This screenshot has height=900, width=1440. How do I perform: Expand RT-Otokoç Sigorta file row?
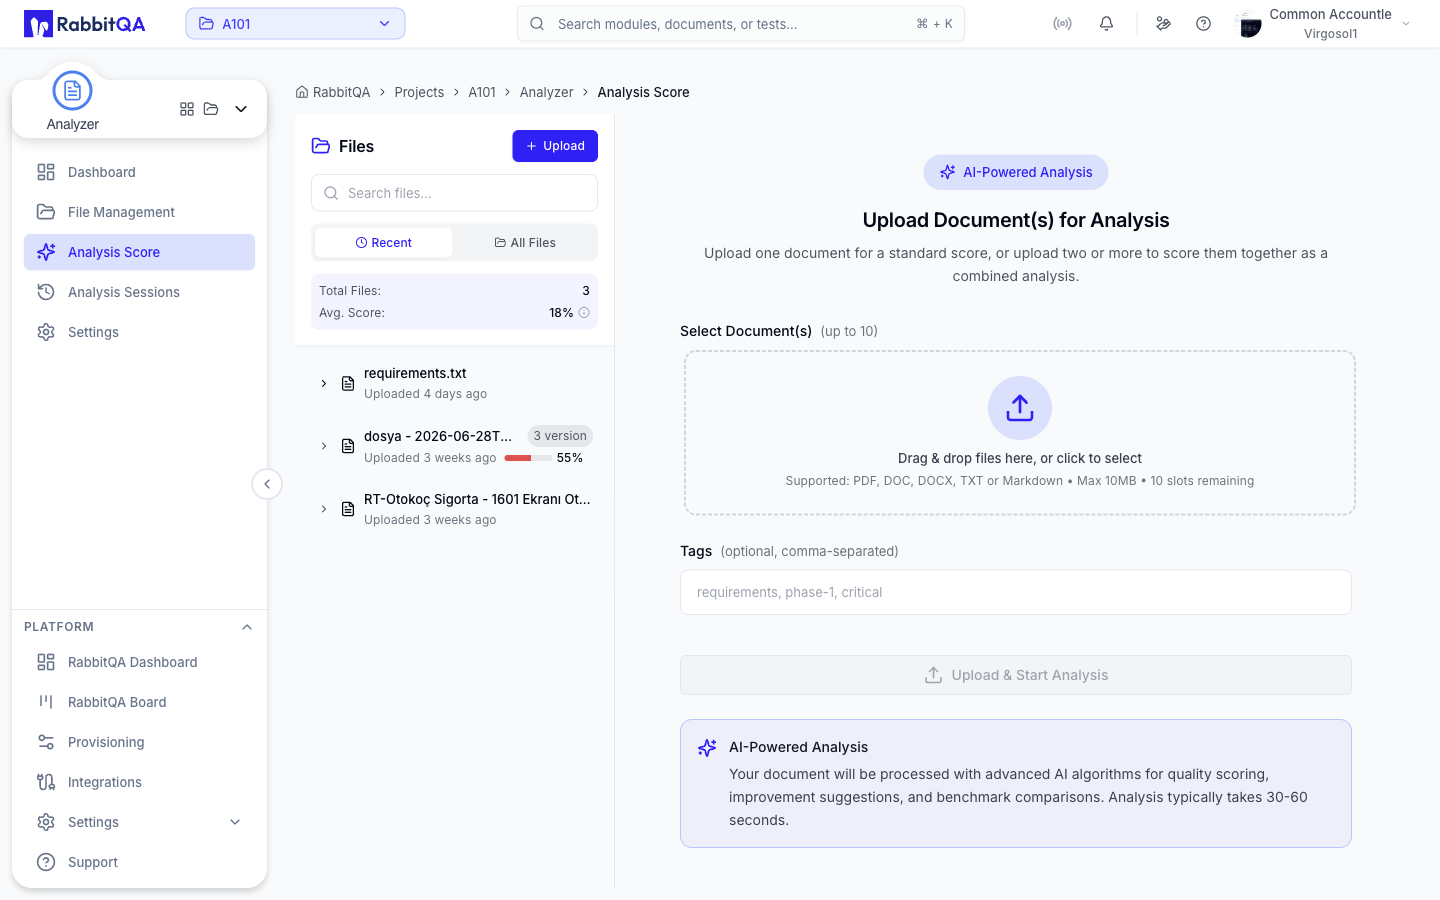(x=324, y=509)
